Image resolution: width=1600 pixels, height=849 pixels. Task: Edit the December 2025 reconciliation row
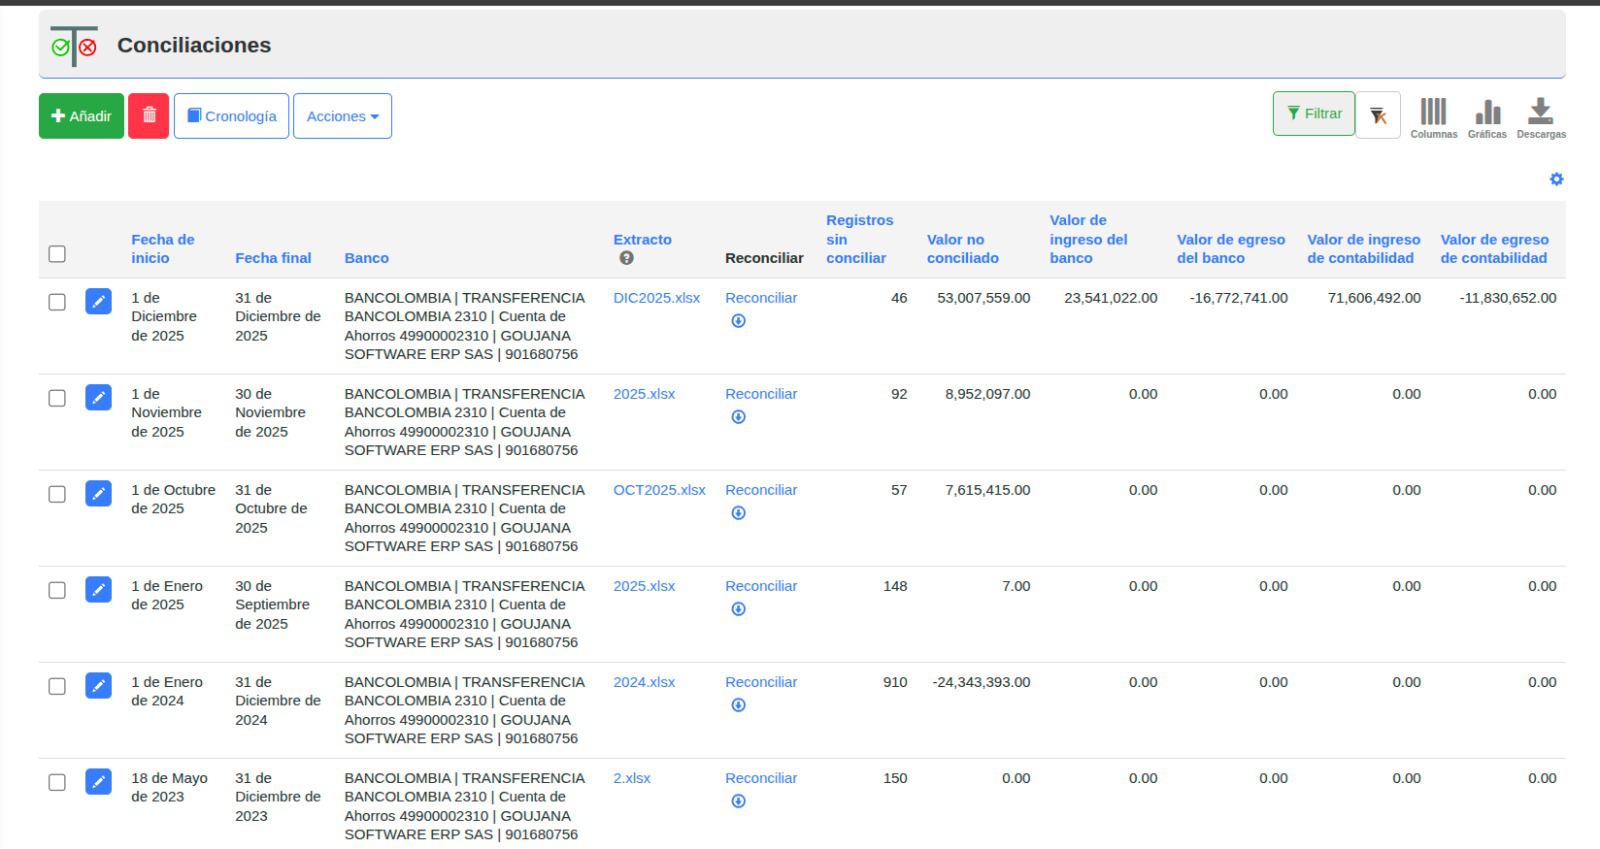click(x=98, y=301)
